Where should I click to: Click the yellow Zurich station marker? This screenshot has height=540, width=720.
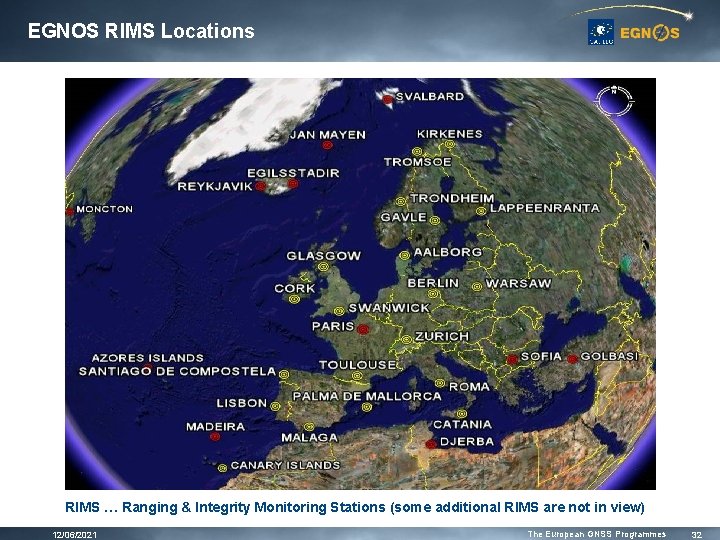[406, 340]
